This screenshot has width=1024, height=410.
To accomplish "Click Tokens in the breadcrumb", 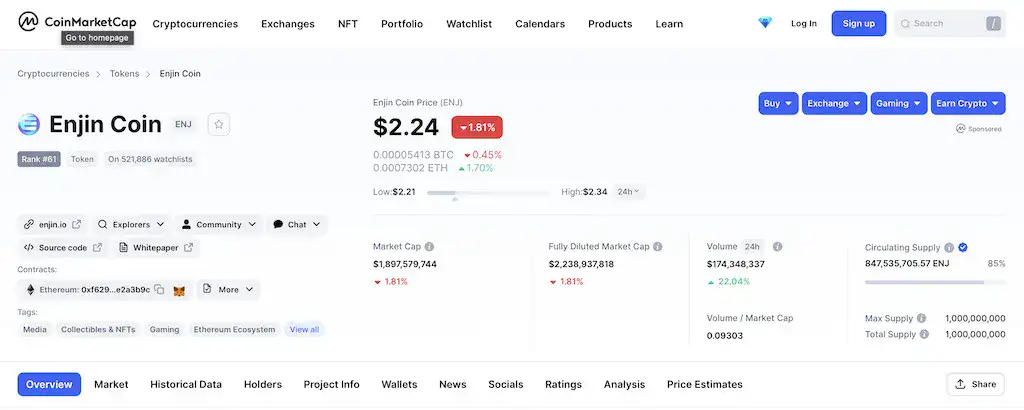I will coord(124,74).
